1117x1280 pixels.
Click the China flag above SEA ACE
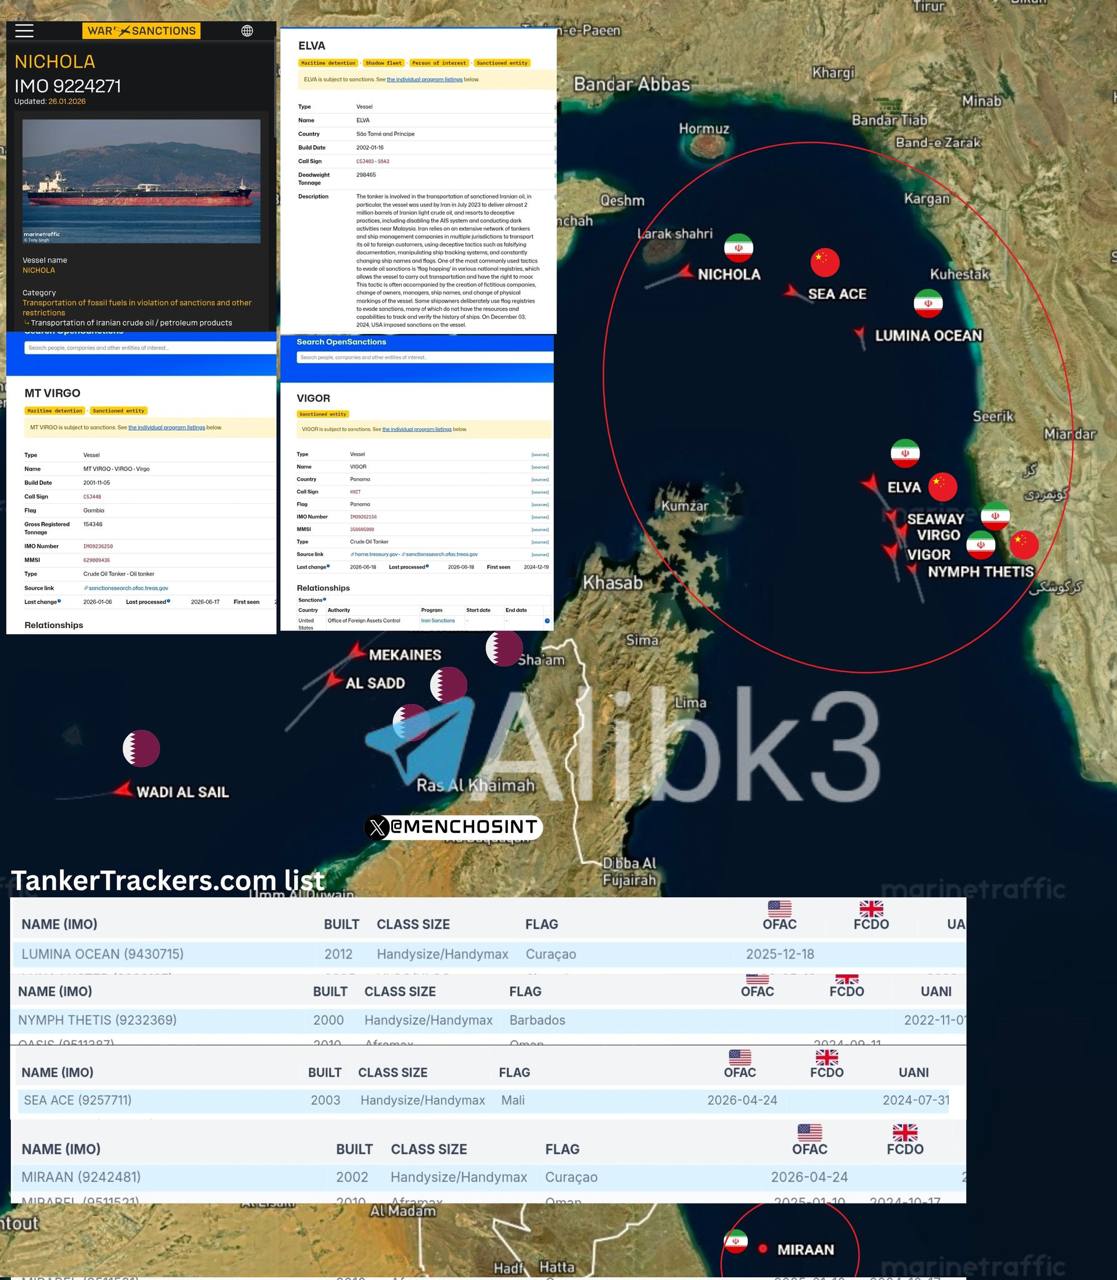(825, 262)
